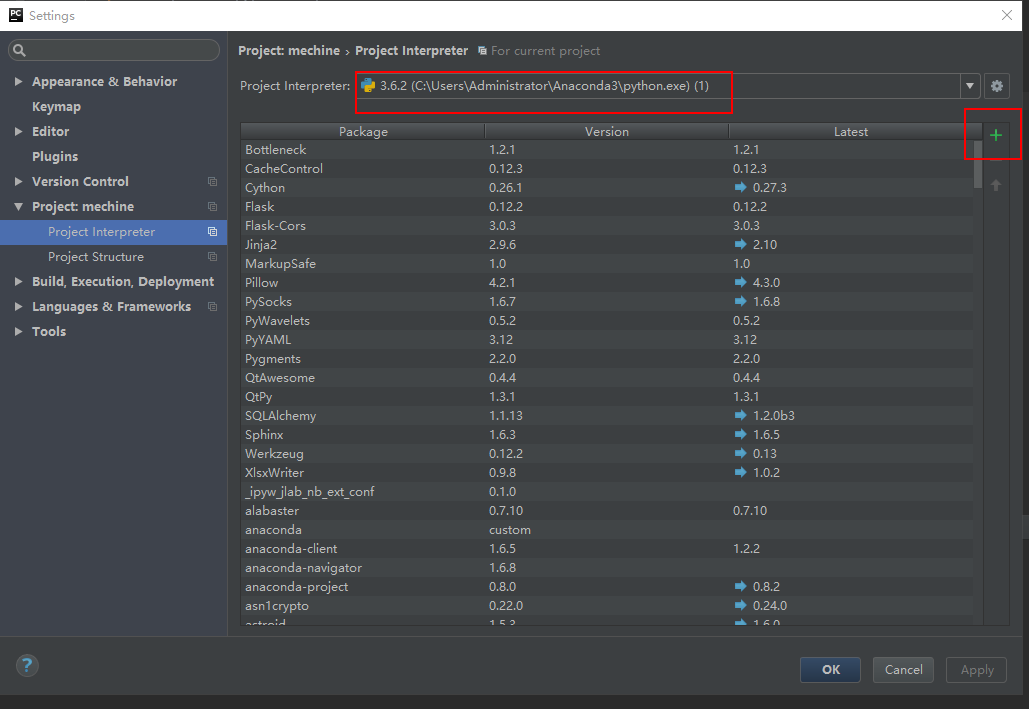Click update arrow icon for Jinja2
Viewport: 1029px width, 709px height.
point(740,244)
